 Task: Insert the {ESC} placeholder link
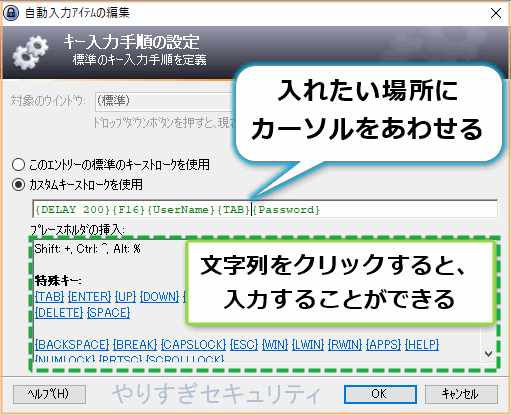point(244,344)
